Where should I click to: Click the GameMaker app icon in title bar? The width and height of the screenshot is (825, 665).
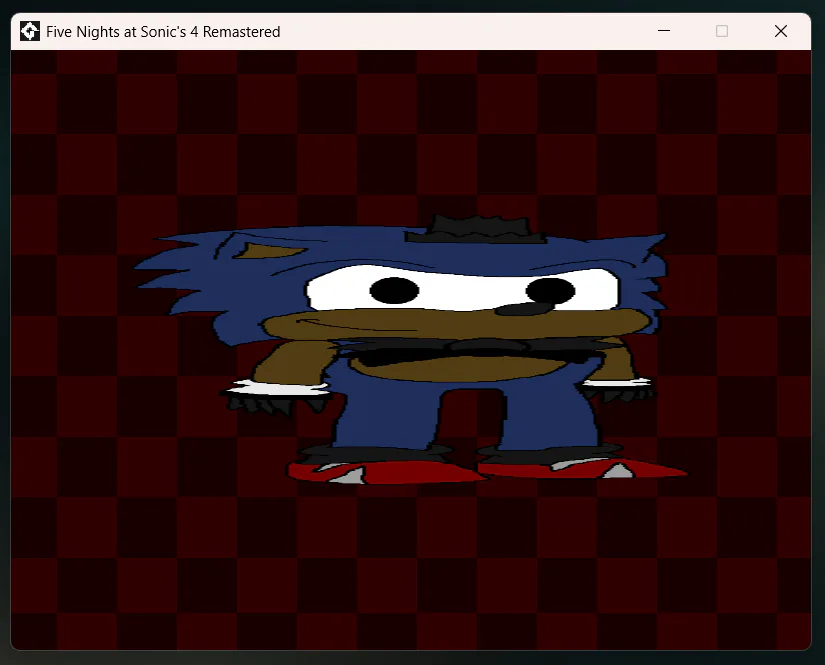coord(29,32)
